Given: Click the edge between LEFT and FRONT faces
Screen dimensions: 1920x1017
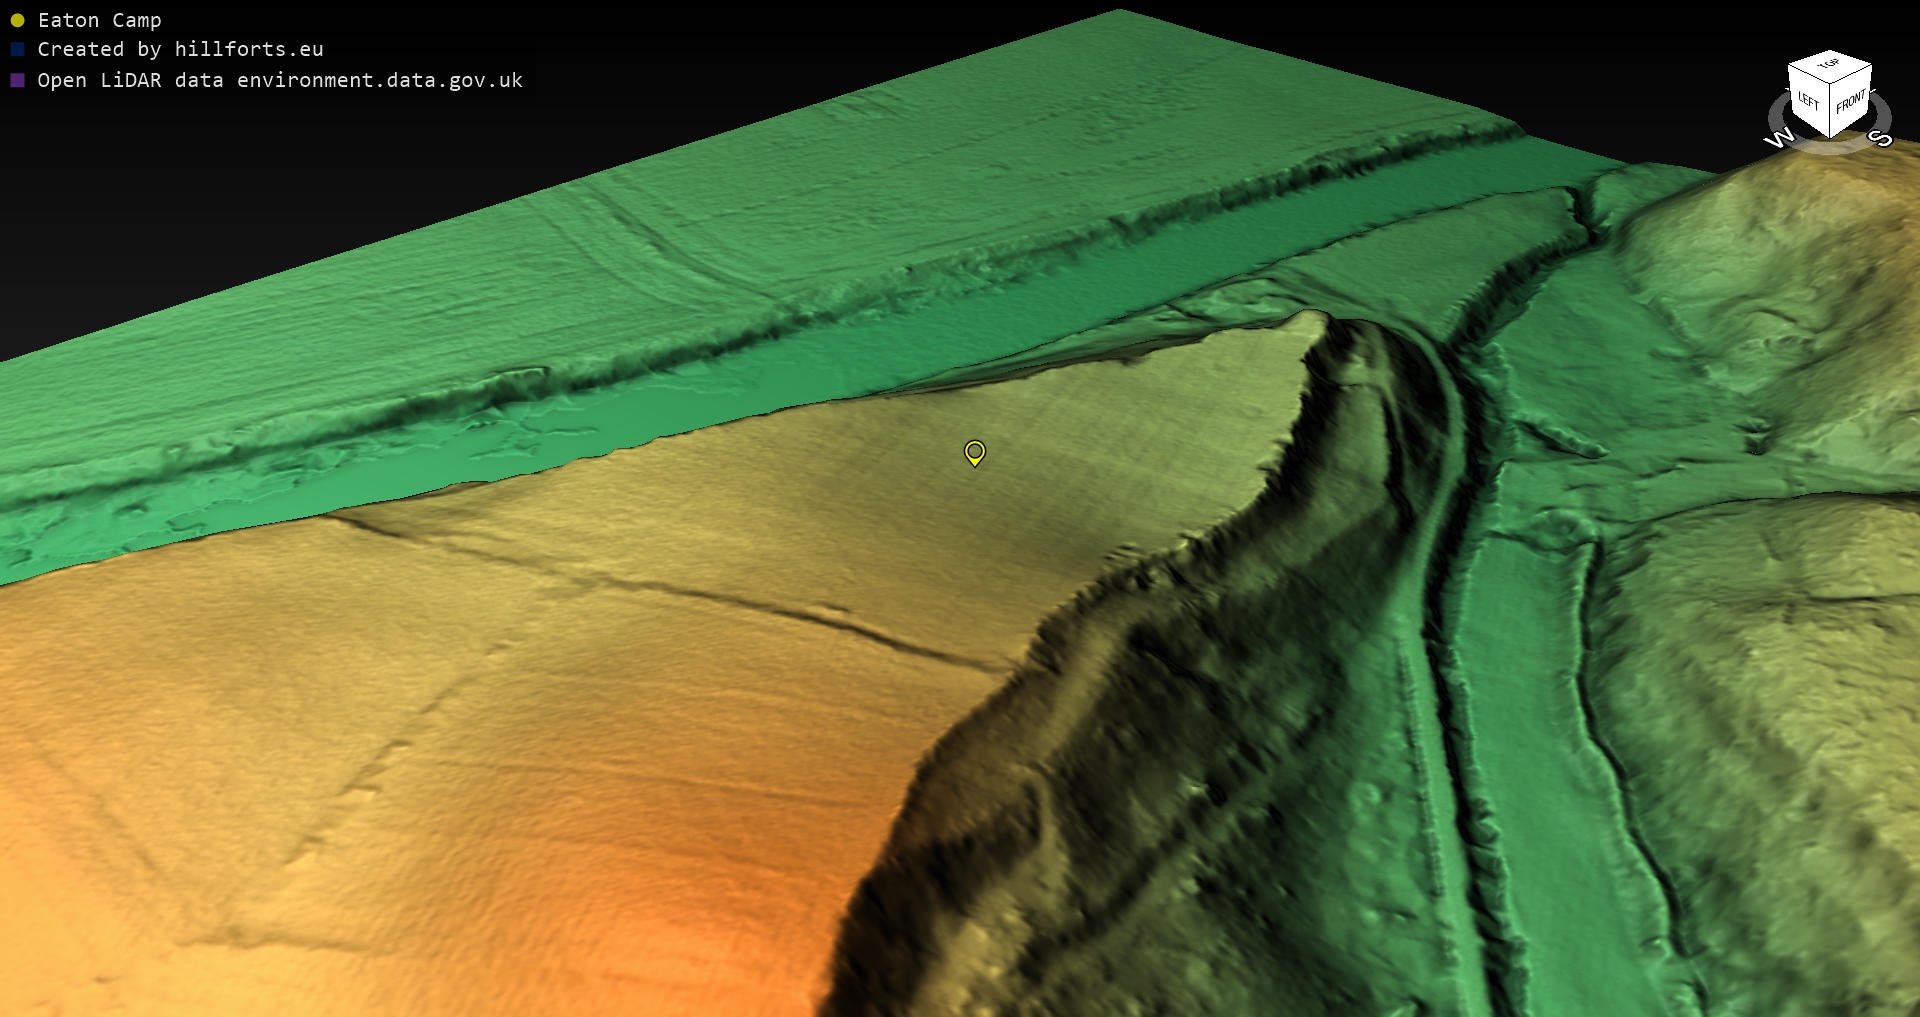Looking at the screenshot, I should tap(1830, 112).
